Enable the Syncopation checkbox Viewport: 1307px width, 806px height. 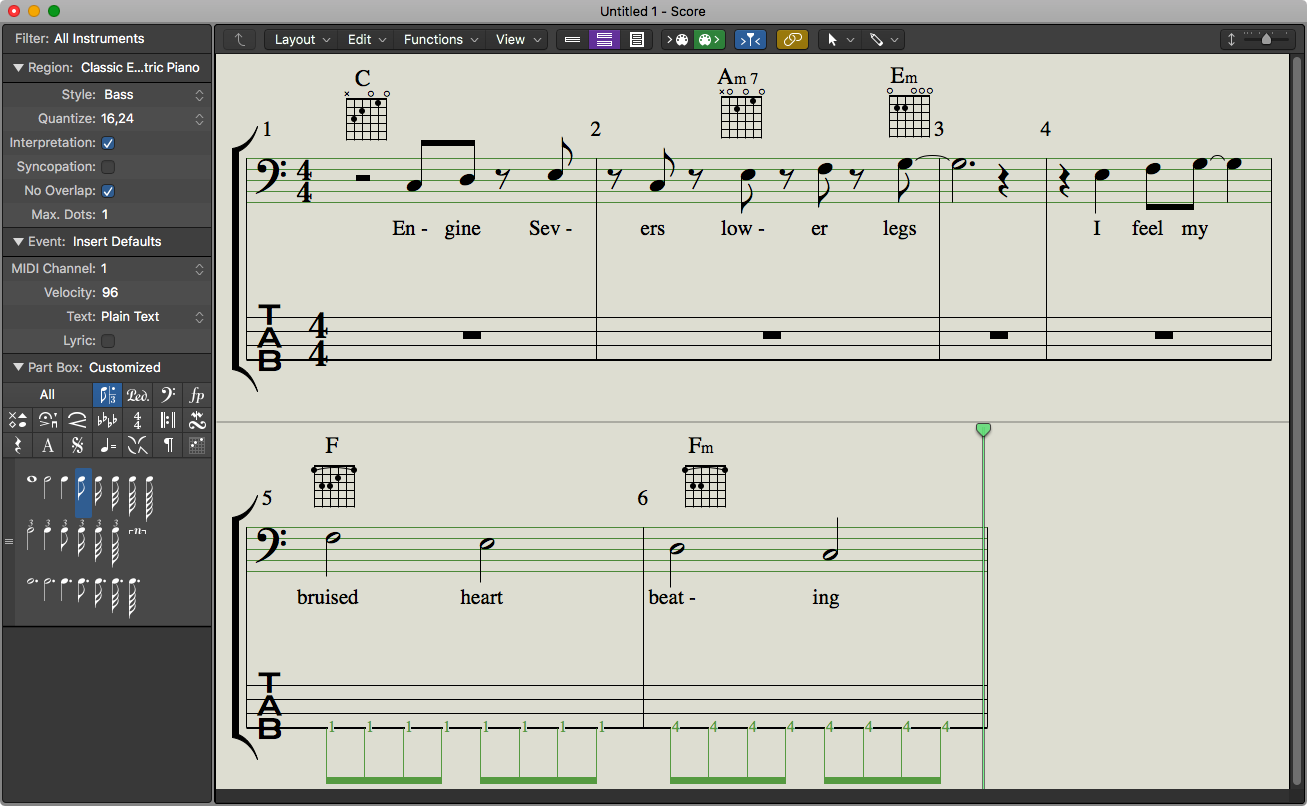[108, 167]
